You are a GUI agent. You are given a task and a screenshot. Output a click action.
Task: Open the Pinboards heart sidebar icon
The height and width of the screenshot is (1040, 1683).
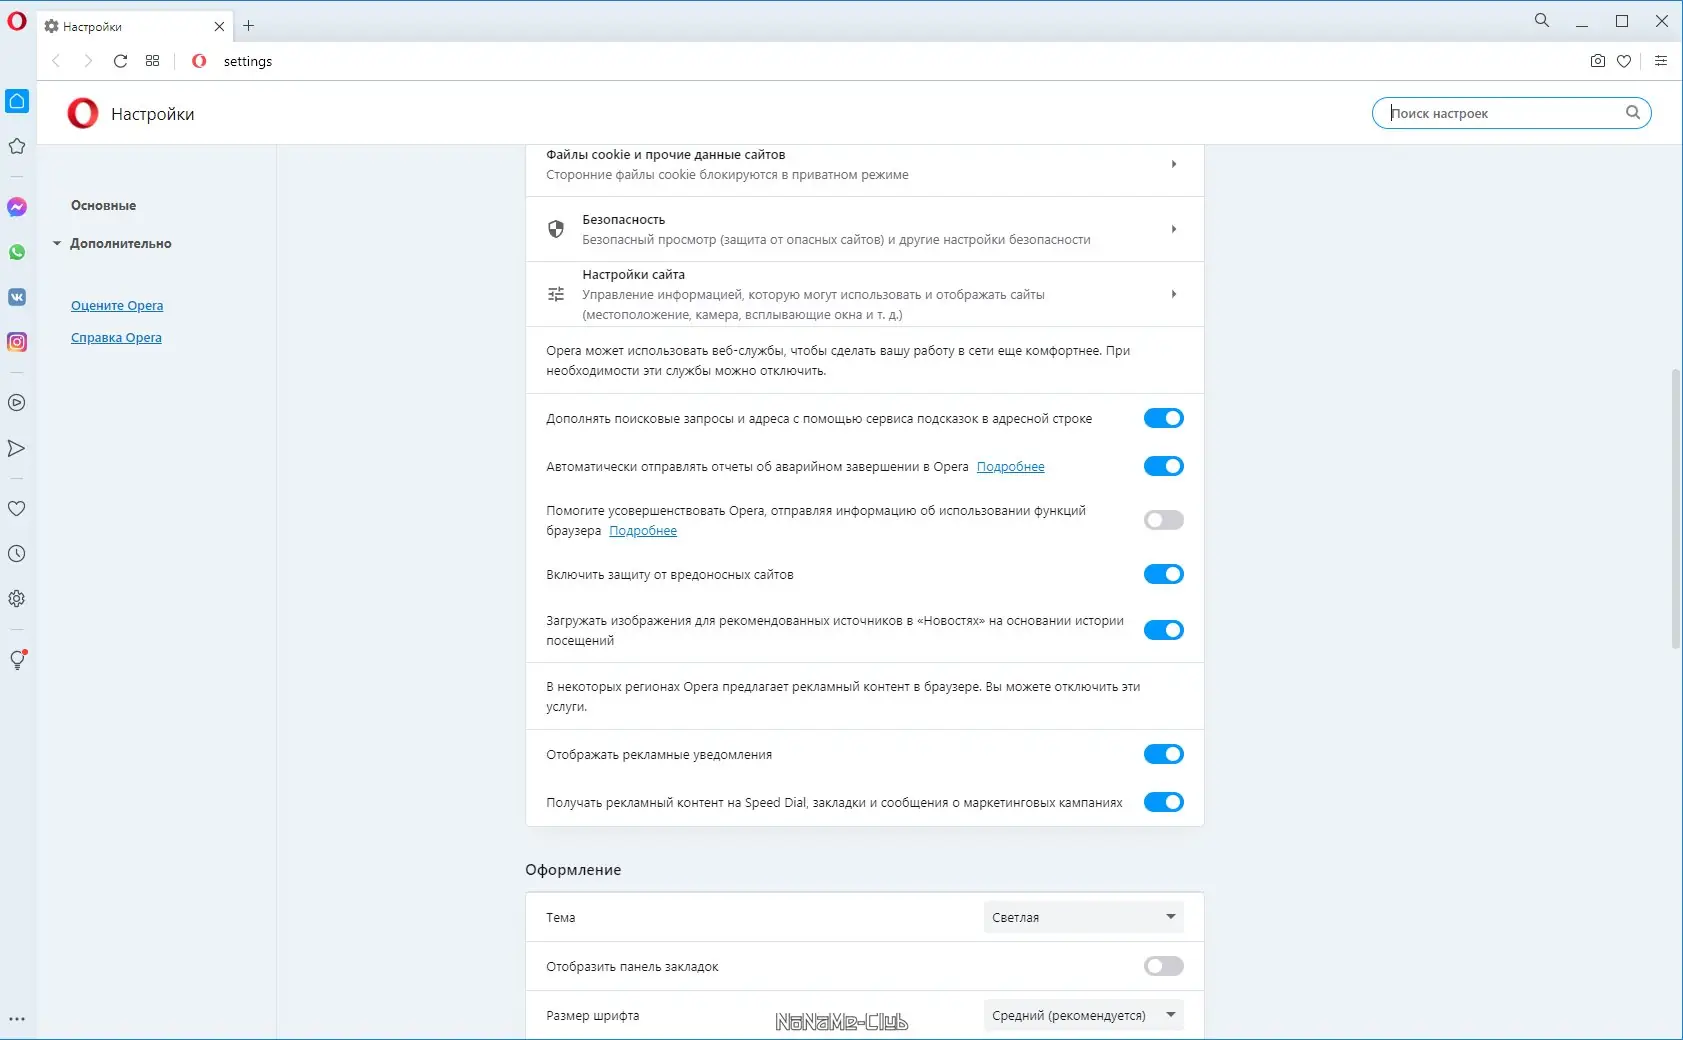[17, 508]
